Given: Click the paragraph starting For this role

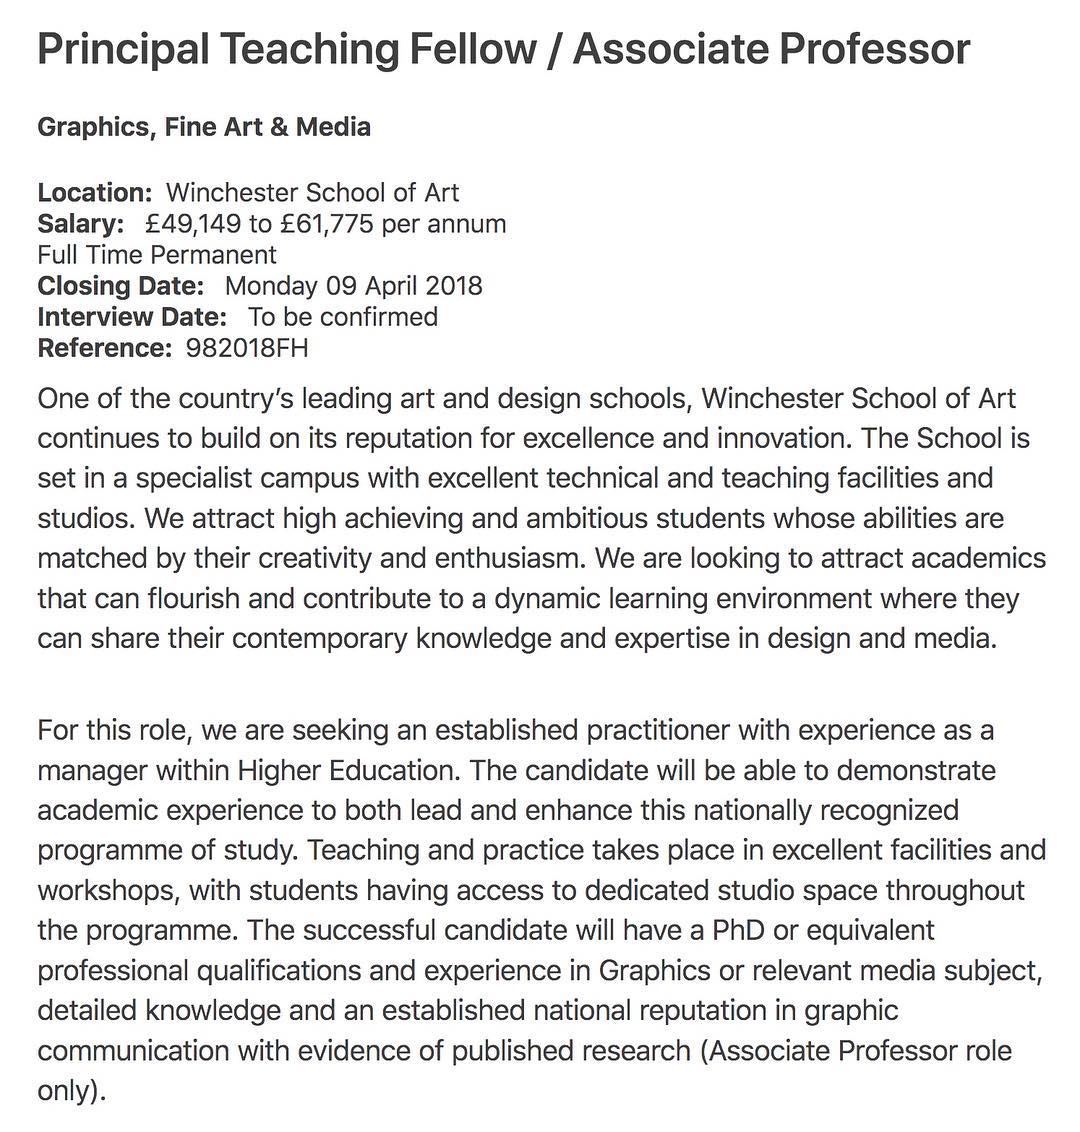Looking at the screenshot, I should 540,890.
